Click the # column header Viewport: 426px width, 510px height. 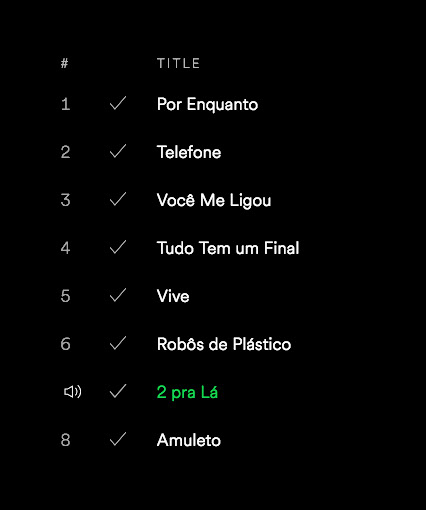[x=64, y=63]
